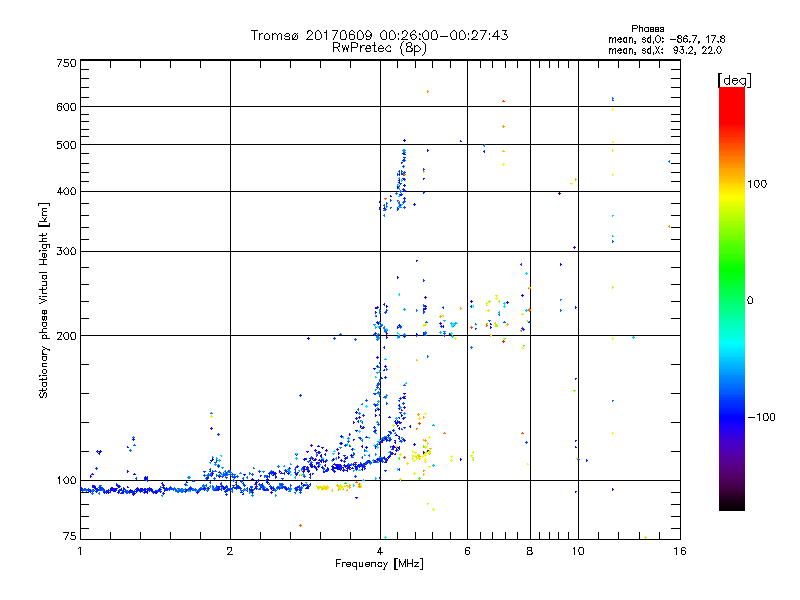
Task: Click the colorbar tick label '100'
Action: (x=757, y=184)
